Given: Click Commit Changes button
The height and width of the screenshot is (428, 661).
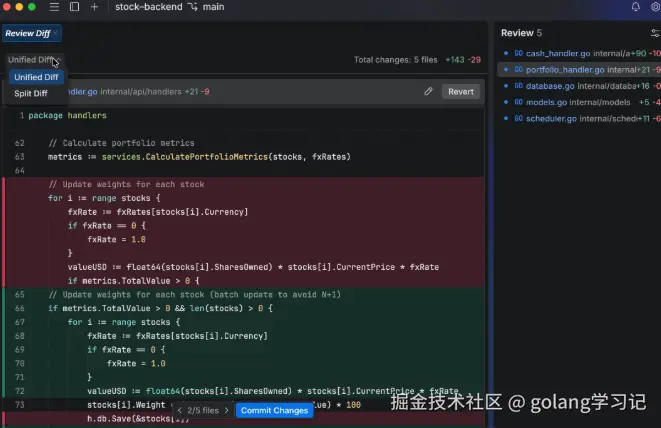Looking at the screenshot, I should pyautogui.click(x=274, y=410).
